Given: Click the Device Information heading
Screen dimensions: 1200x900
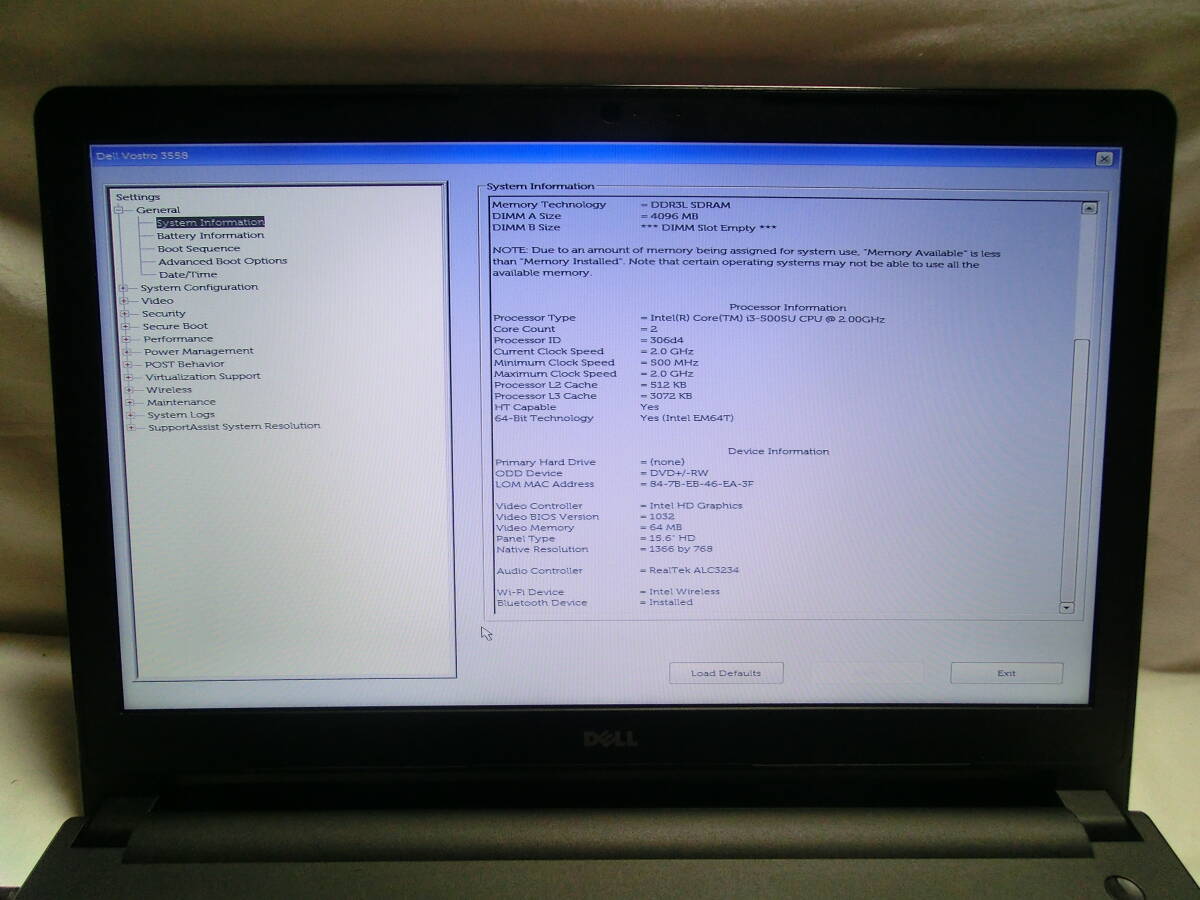Looking at the screenshot, I should click(778, 451).
